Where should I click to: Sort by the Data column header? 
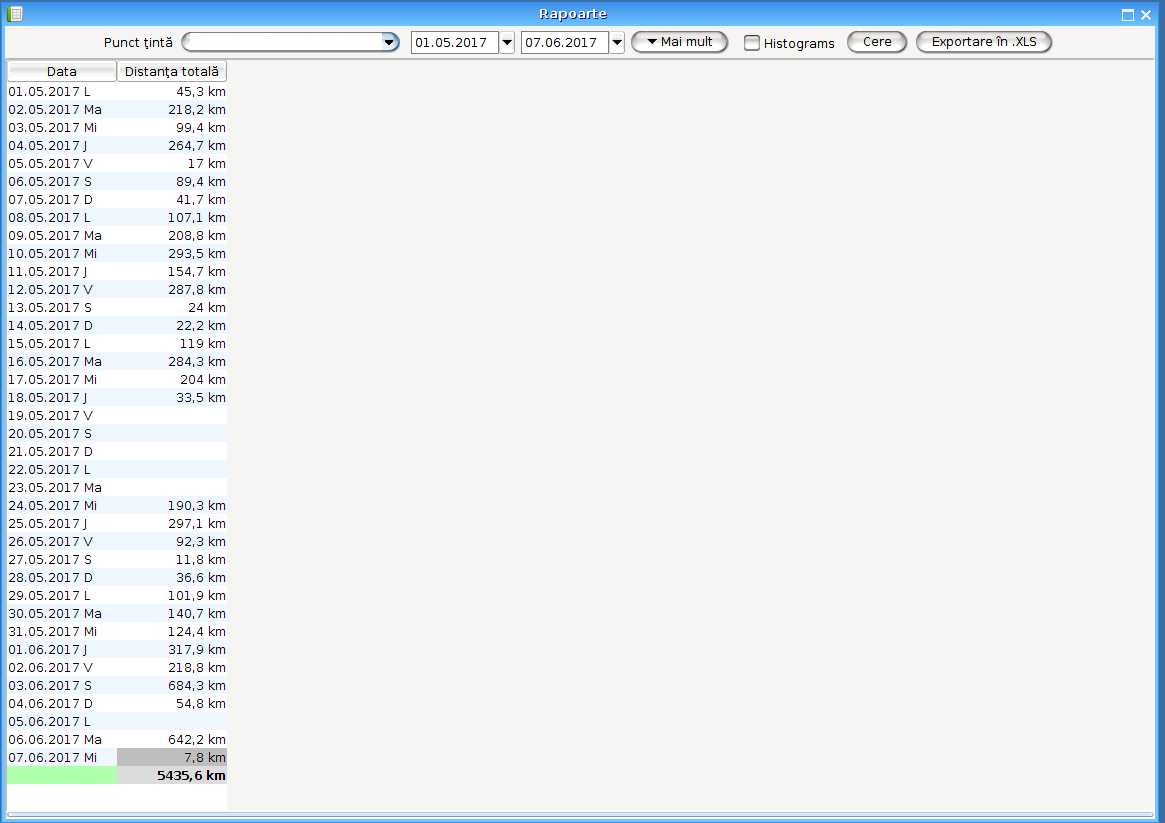(62, 72)
